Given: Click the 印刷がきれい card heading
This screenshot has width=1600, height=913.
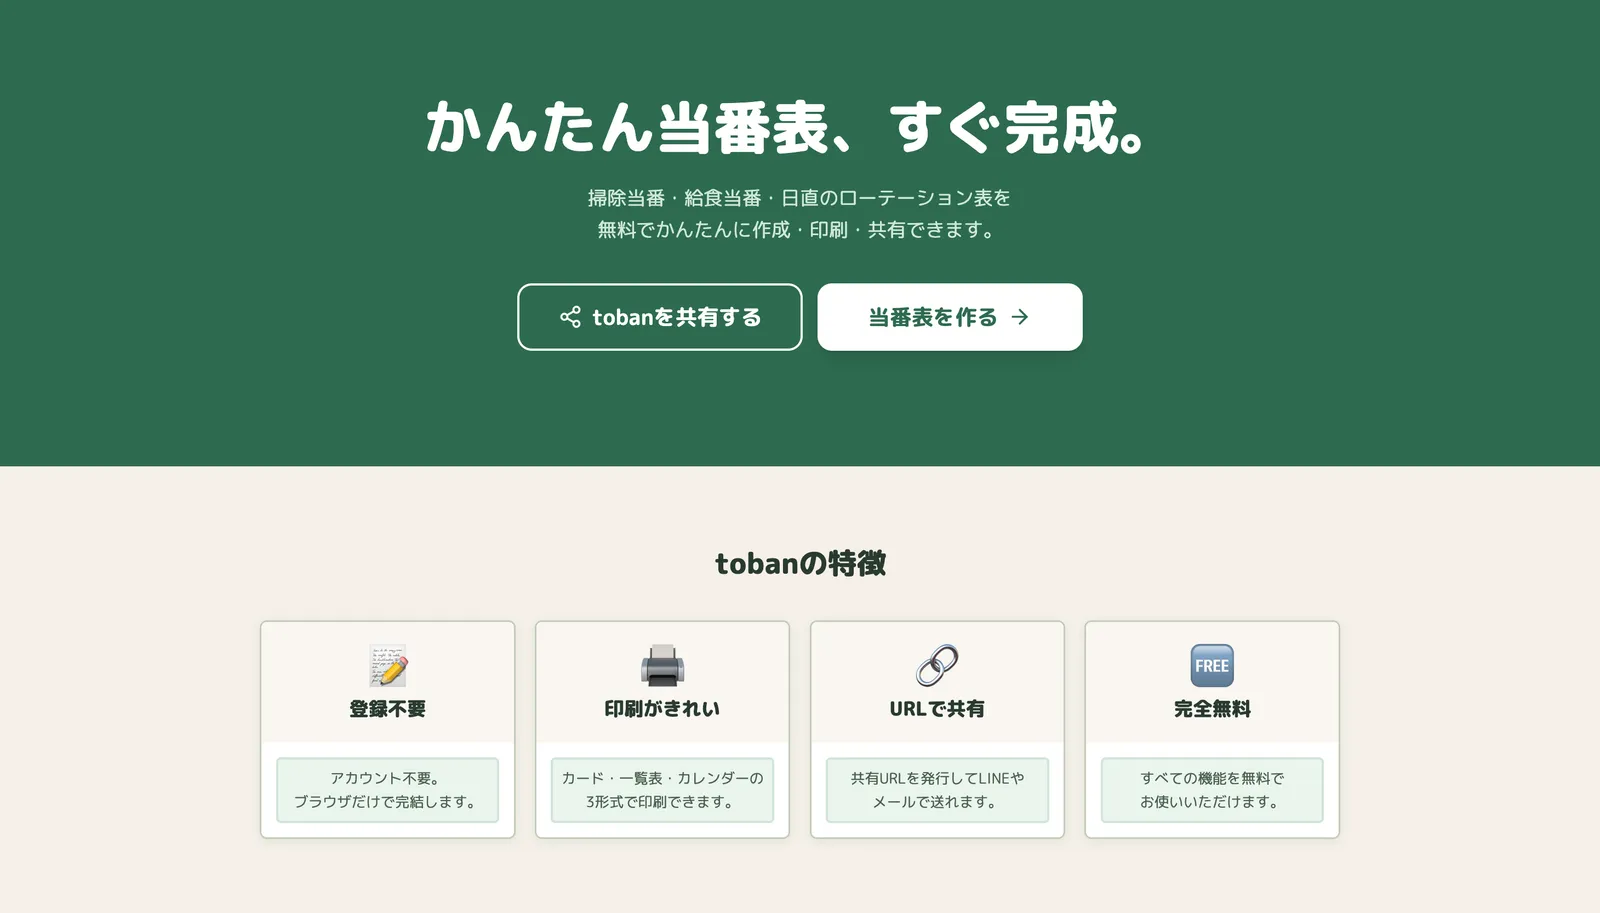Looking at the screenshot, I should coord(662,709).
